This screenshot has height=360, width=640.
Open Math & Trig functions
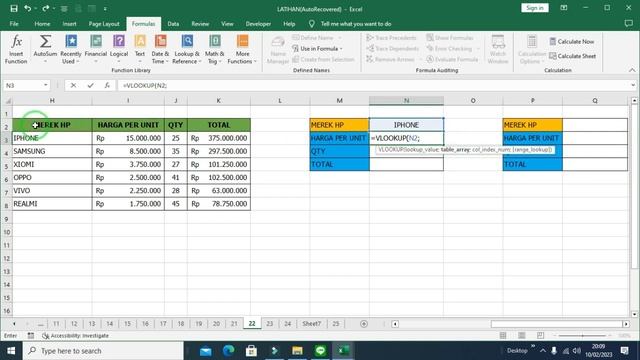[215, 49]
